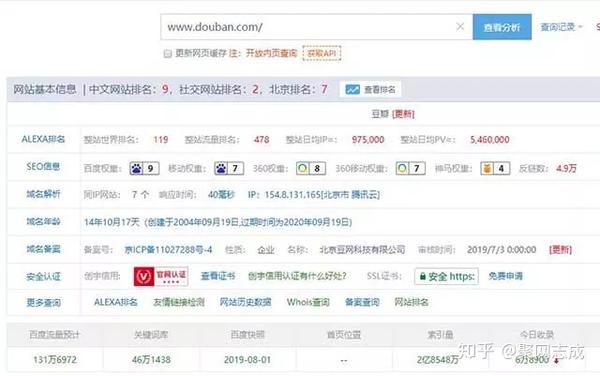The height and width of the screenshot is (376, 600).
Task: Click Baidu traffic estimate 131万6972
Action: pyautogui.click(x=55, y=360)
